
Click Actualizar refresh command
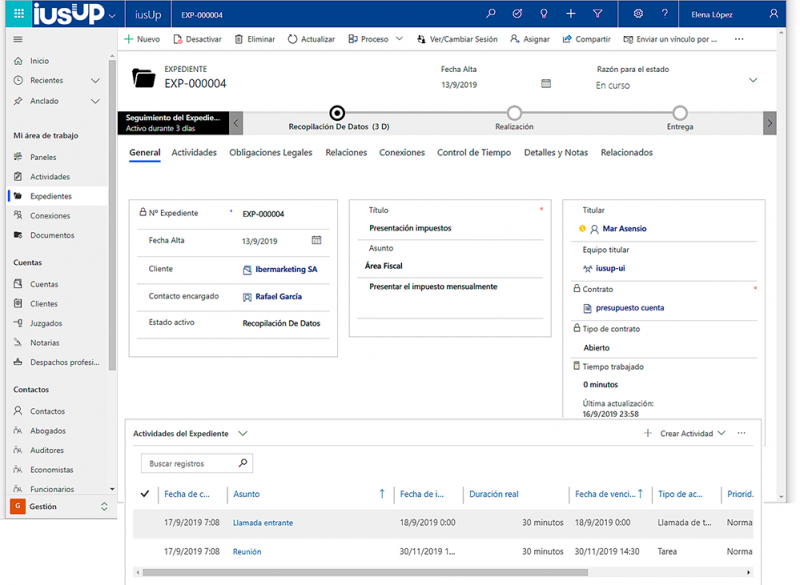(x=311, y=39)
